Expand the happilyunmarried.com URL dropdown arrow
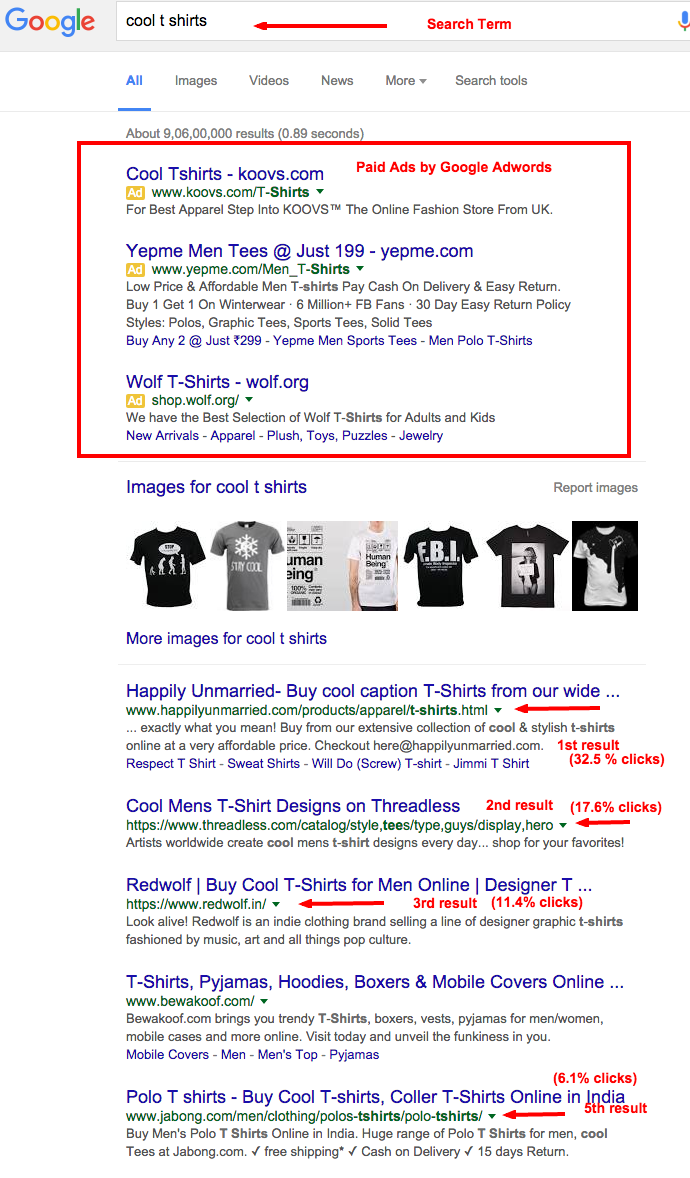 (x=498, y=710)
